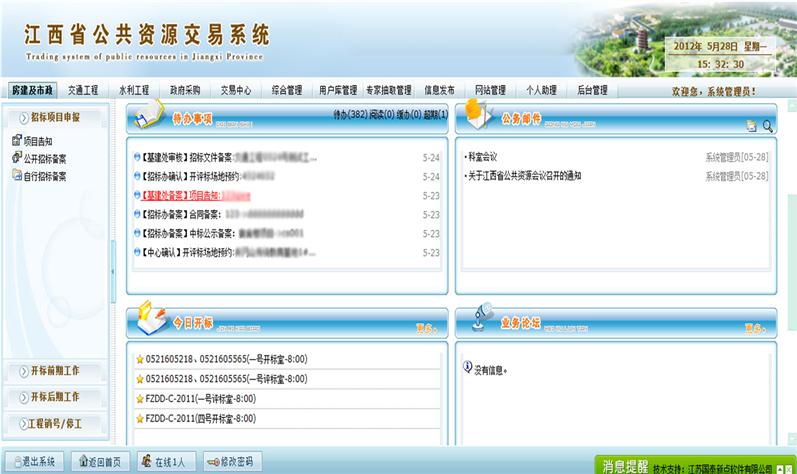This screenshot has height=474, width=797.
Task: Open the red 【基建处备案】项目告知 item
Action: (x=196, y=196)
